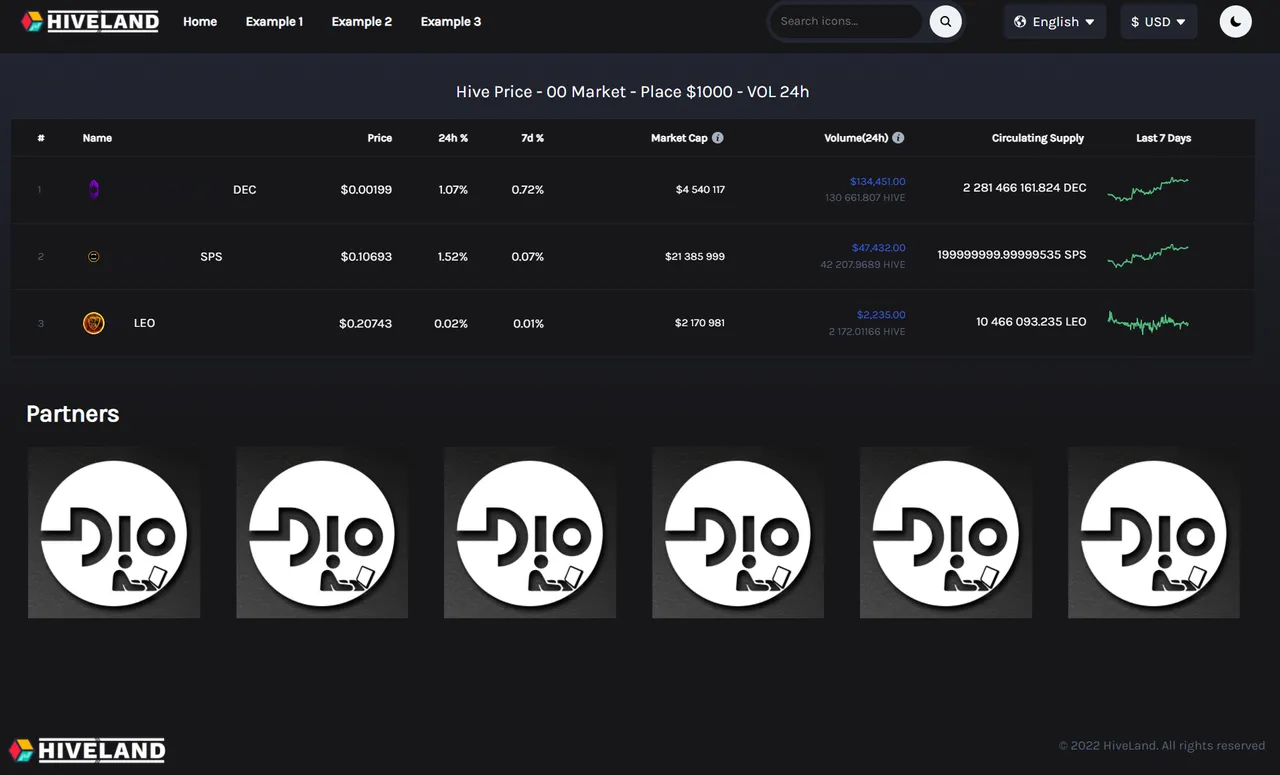Viewport: 1280px width, 775px height.
Task: Select the last Partners logo thumbnail
Action: (x=1154, y=532)
